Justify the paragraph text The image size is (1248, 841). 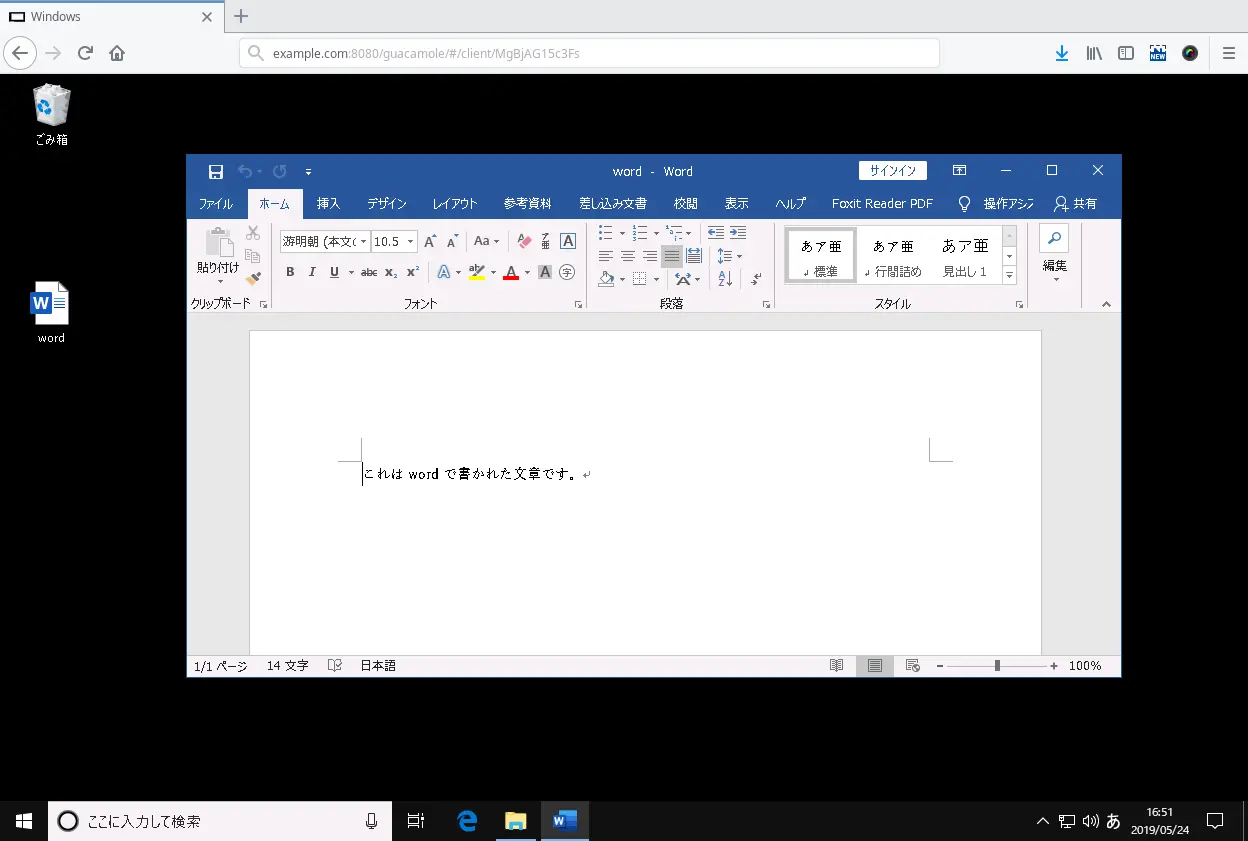point(672,256)
